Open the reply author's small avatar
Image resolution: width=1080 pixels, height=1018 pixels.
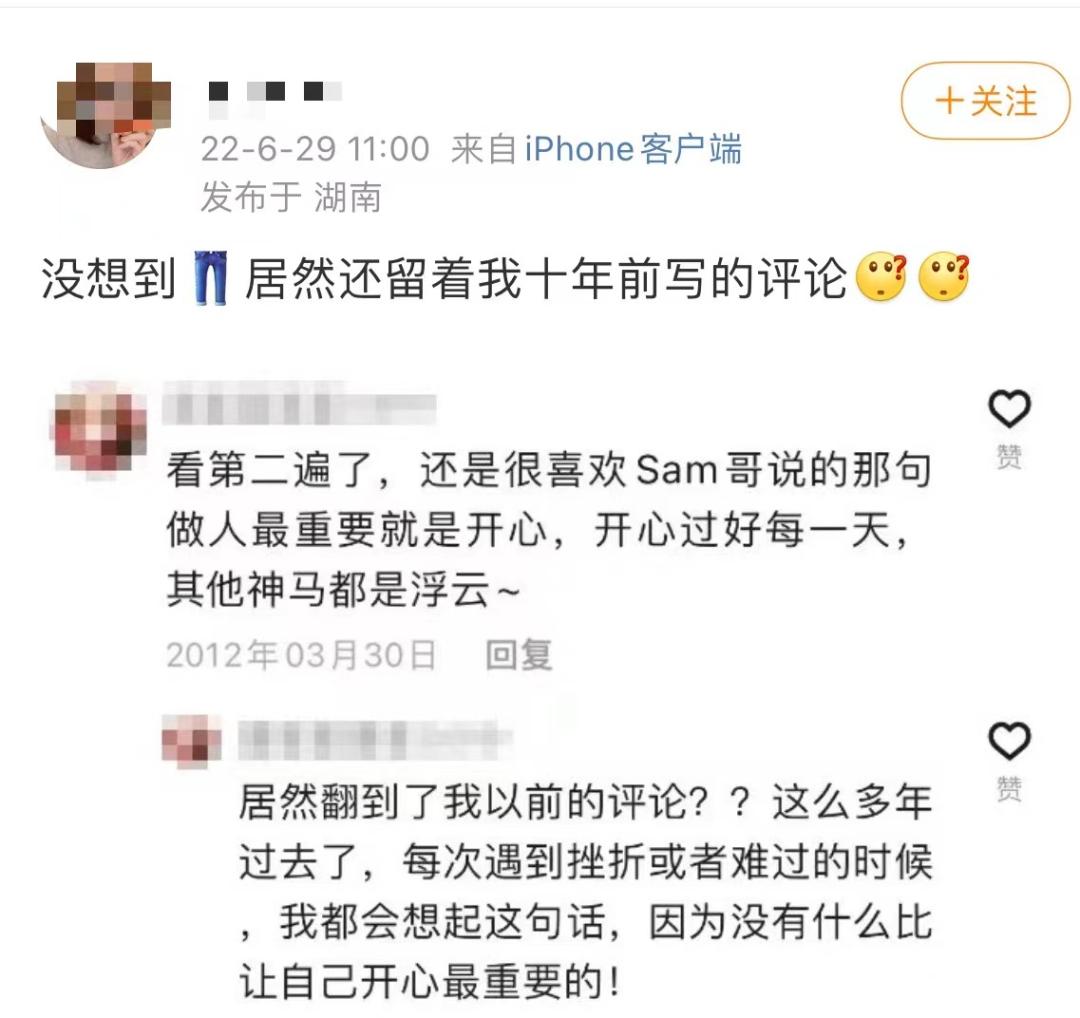(x=192, y=742)
